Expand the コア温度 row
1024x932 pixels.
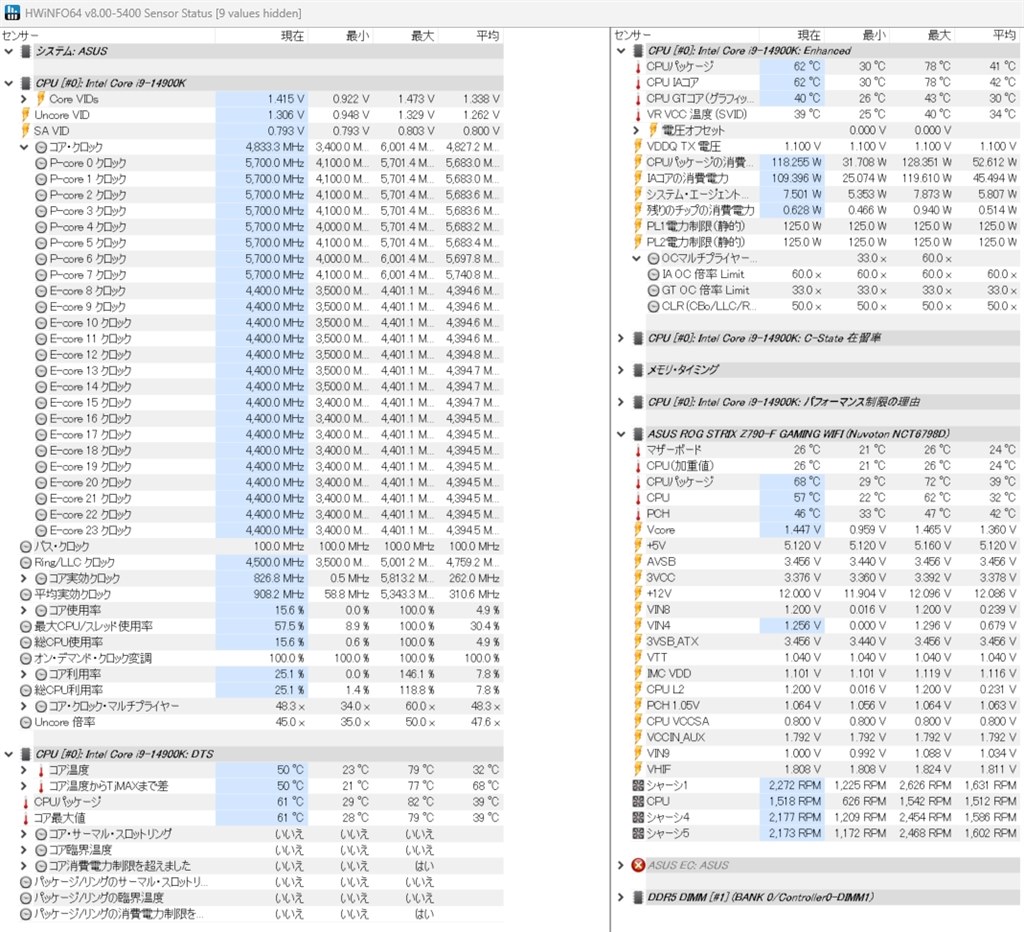pos(24,770)
